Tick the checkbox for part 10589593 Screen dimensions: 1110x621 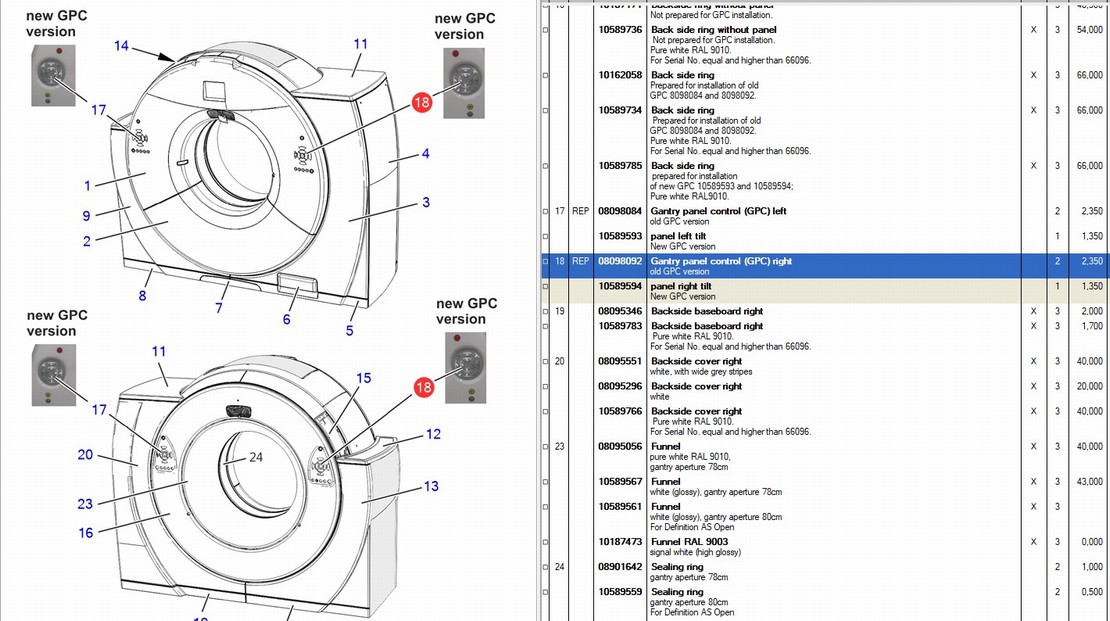[x=545, y=237]
